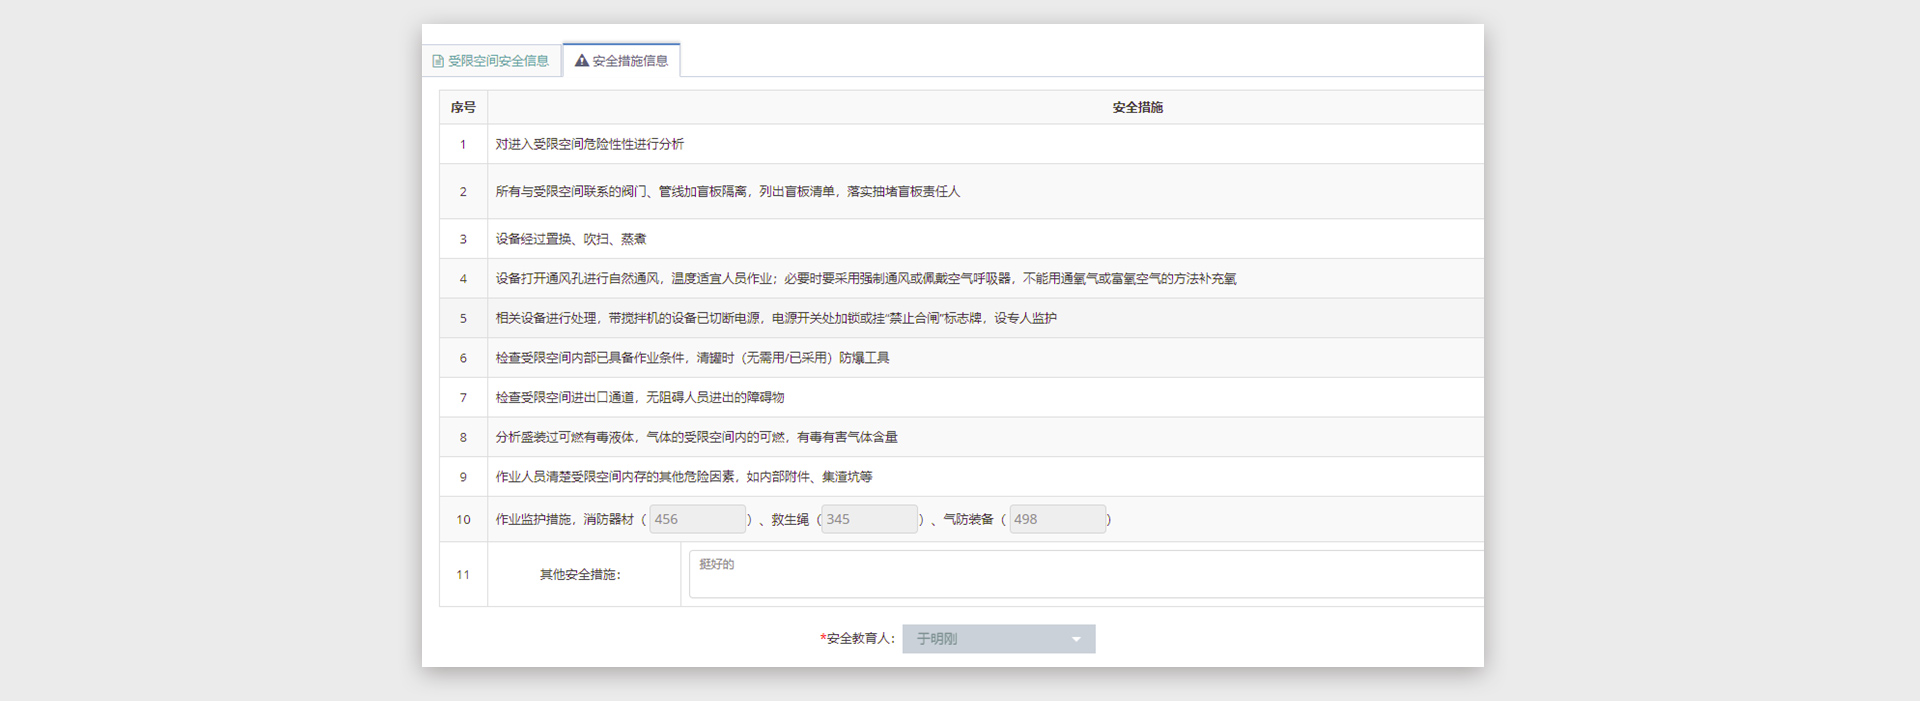1920x701 pixels.
Task: Click the arrow of the 安全教育人 dropdown
Action: pos(1076,639)
